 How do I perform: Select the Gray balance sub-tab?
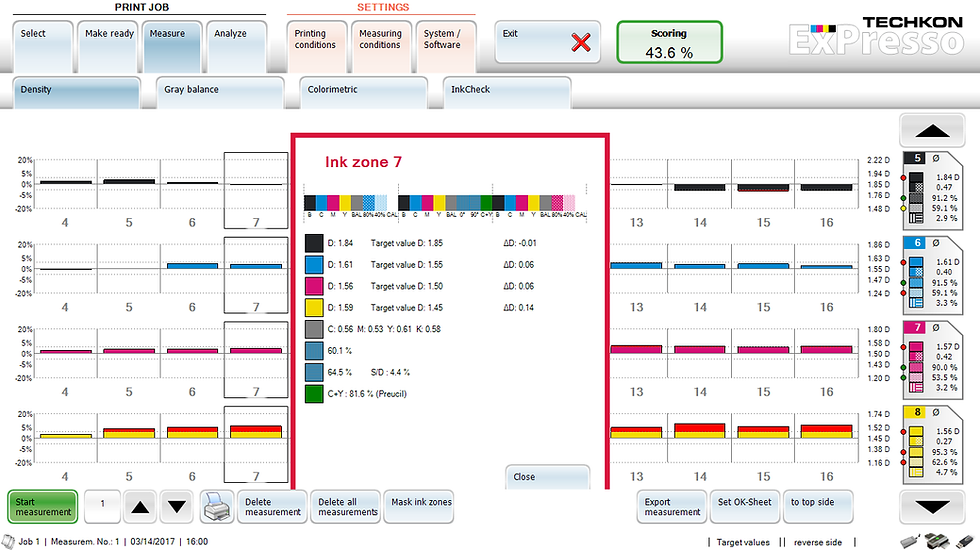pos(220,92)
